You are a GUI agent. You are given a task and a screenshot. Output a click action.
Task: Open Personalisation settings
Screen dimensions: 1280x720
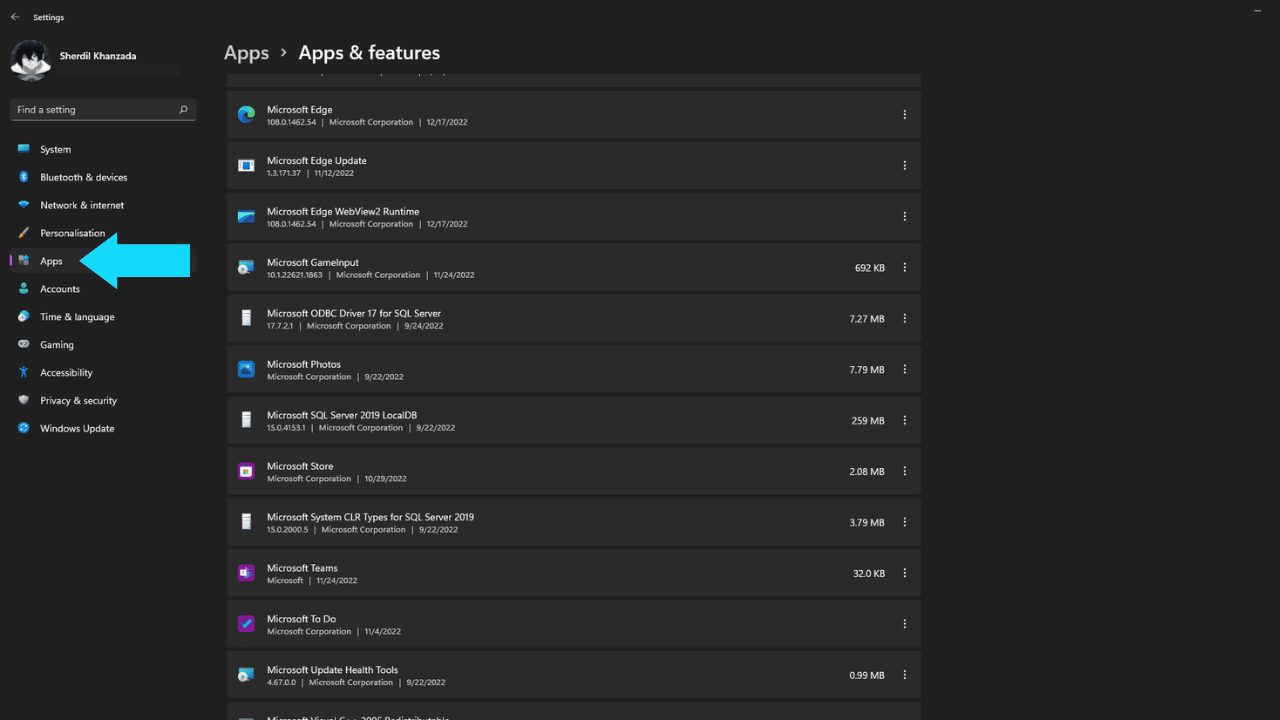click(x=103, y=233)
